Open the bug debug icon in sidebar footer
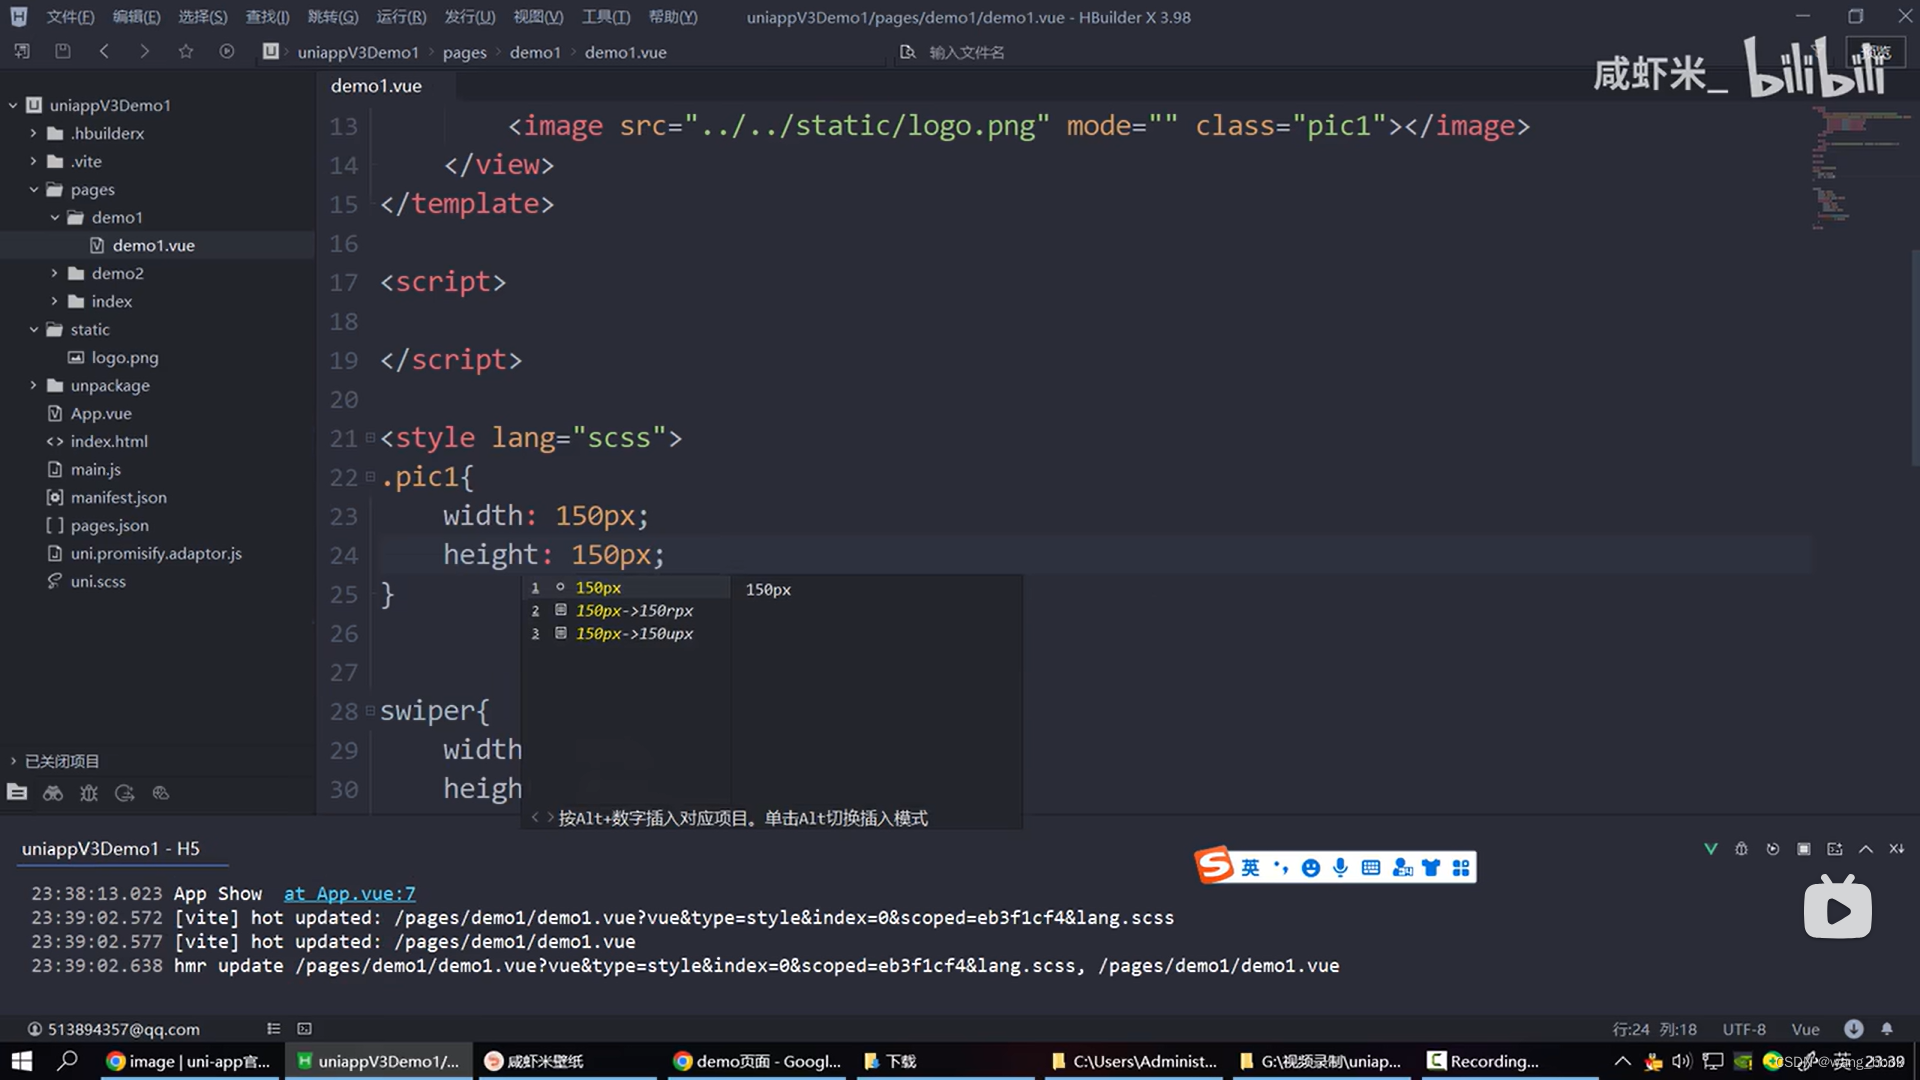This screenshot has width=1920, height=1080. 89,793
